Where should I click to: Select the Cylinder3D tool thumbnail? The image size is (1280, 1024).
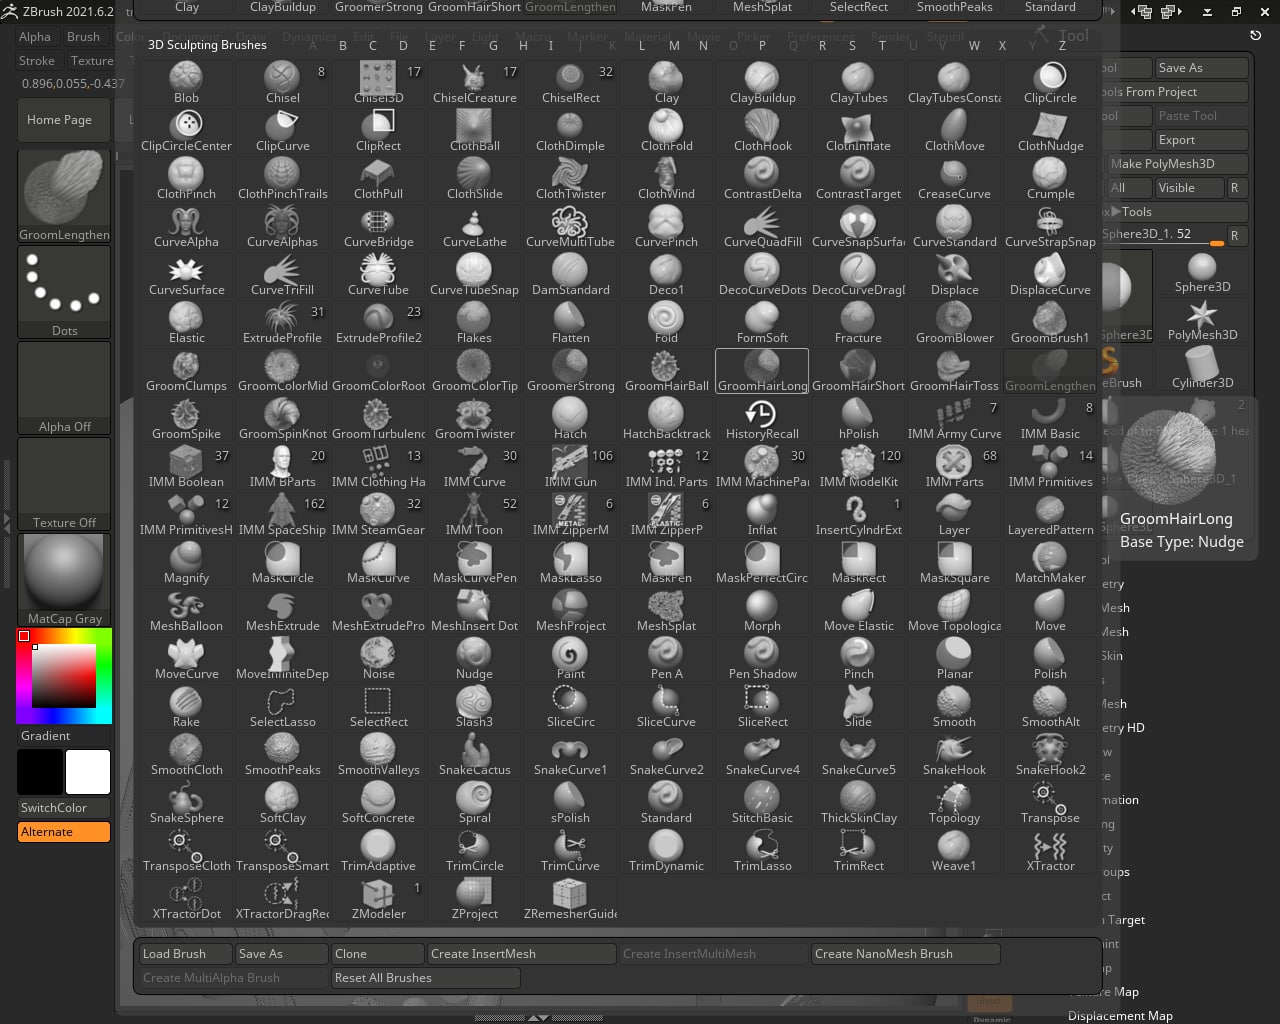[x=1202, y=368]
